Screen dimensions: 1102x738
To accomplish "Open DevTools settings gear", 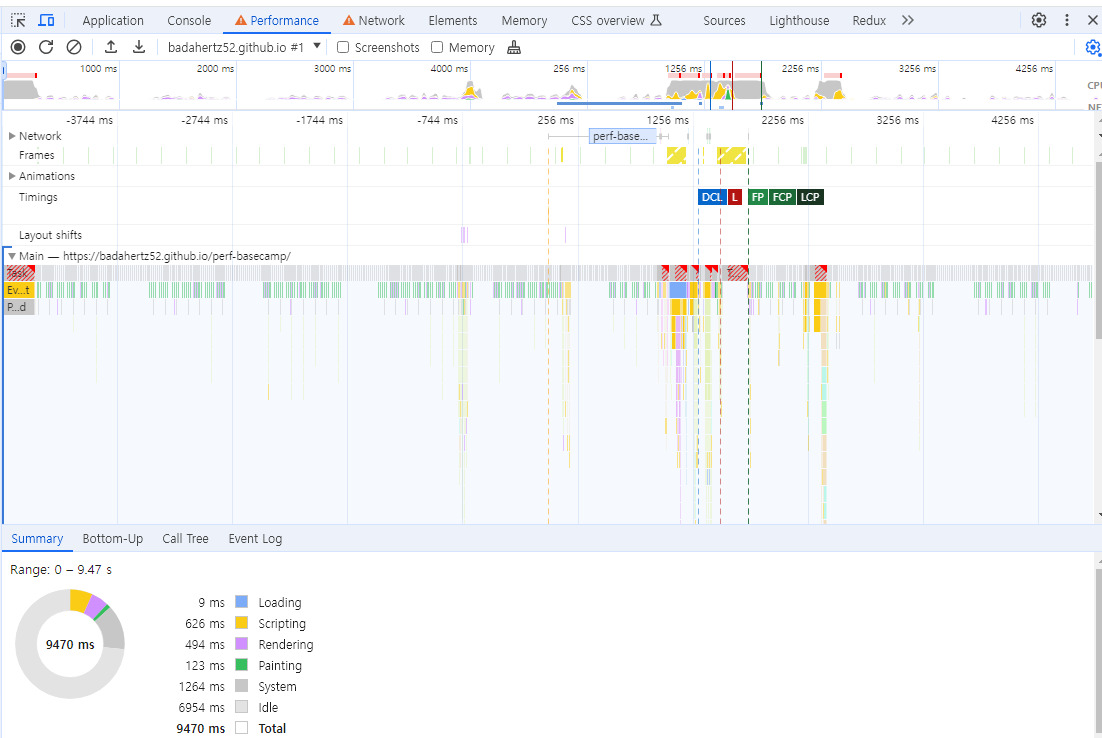I will (1039, 20).
